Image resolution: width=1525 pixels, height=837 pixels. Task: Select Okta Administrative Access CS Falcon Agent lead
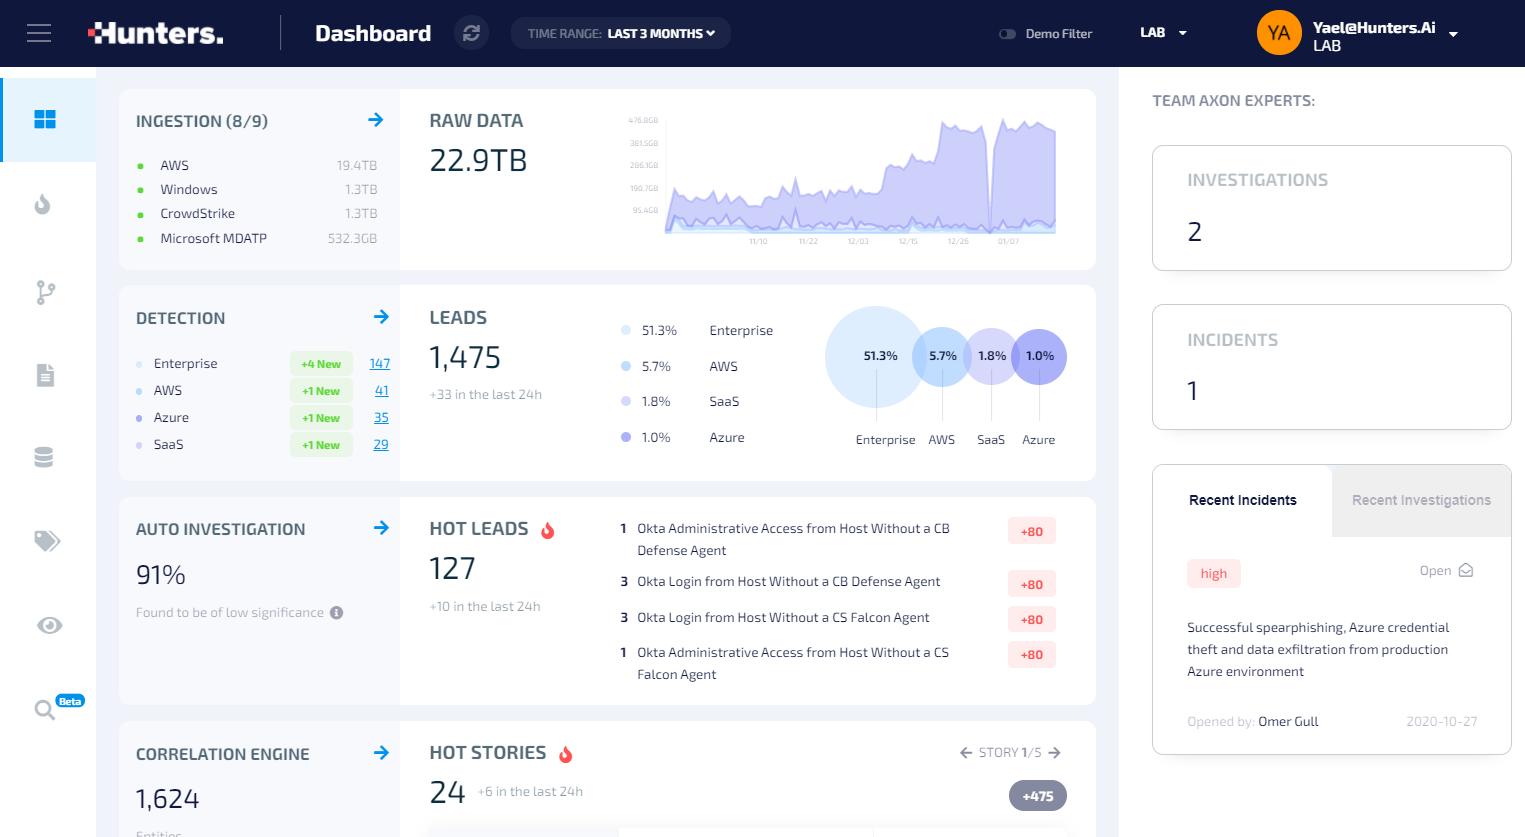tap(793, 663)
